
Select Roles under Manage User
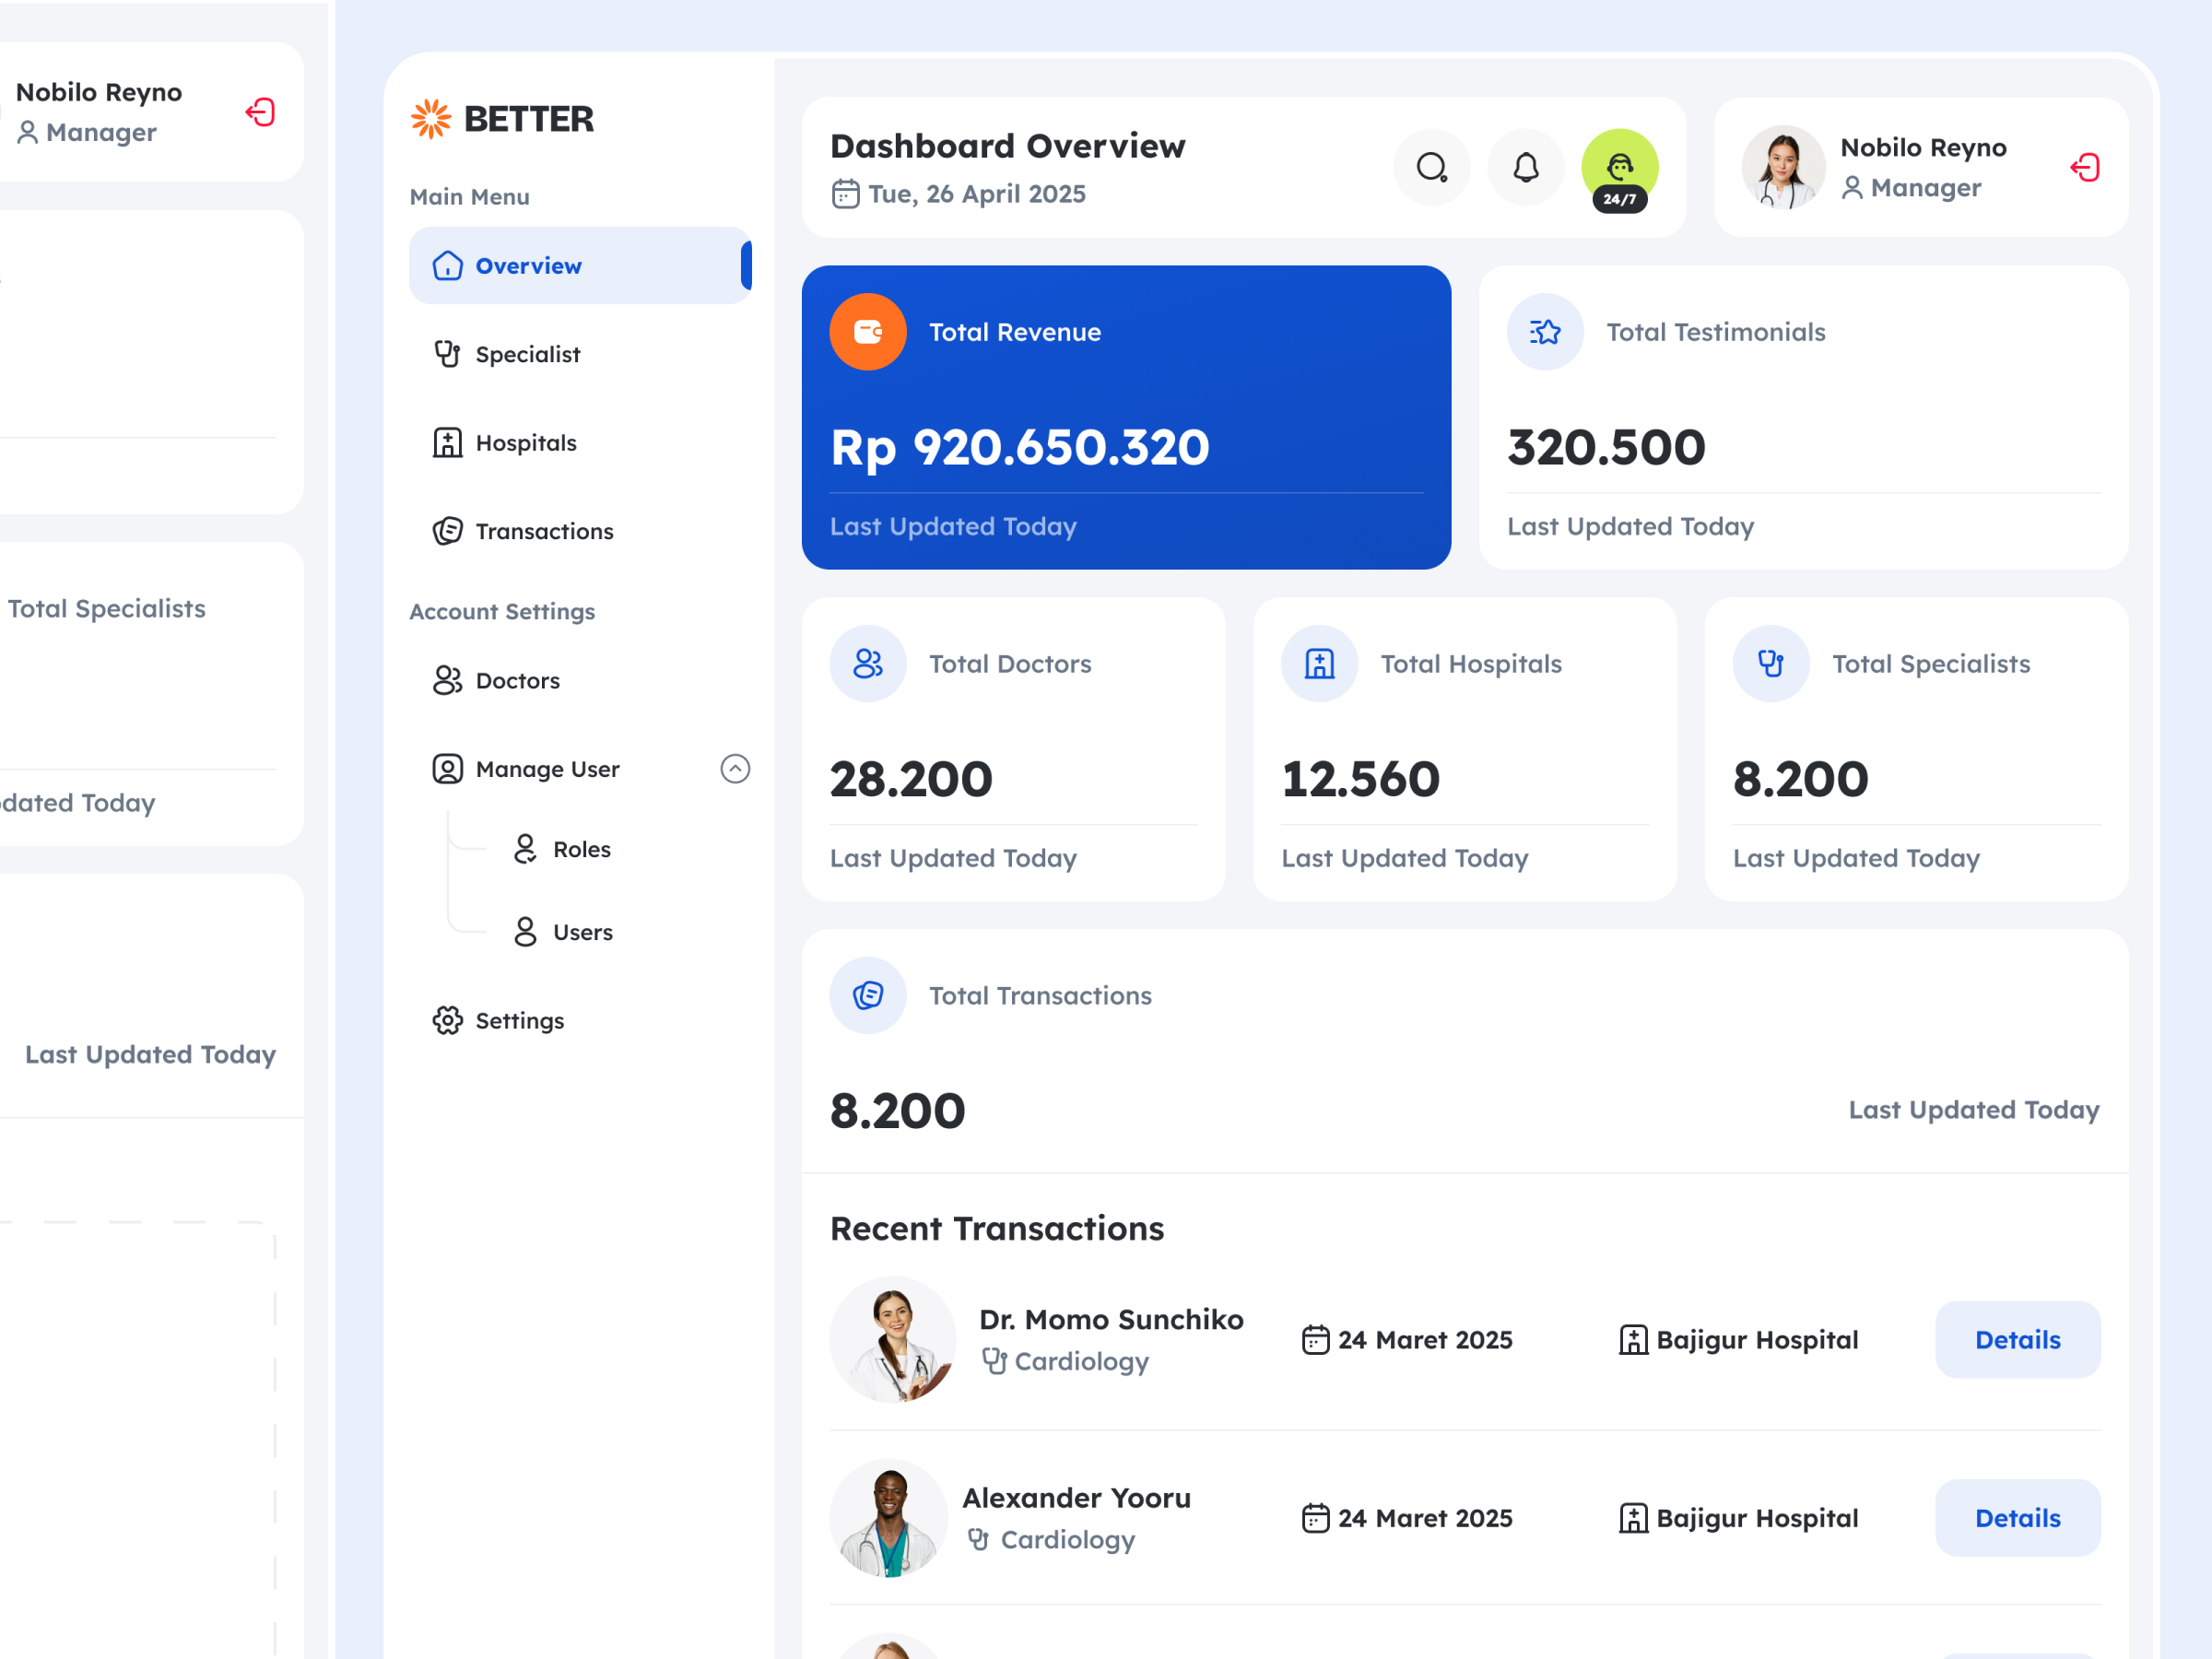581,849
